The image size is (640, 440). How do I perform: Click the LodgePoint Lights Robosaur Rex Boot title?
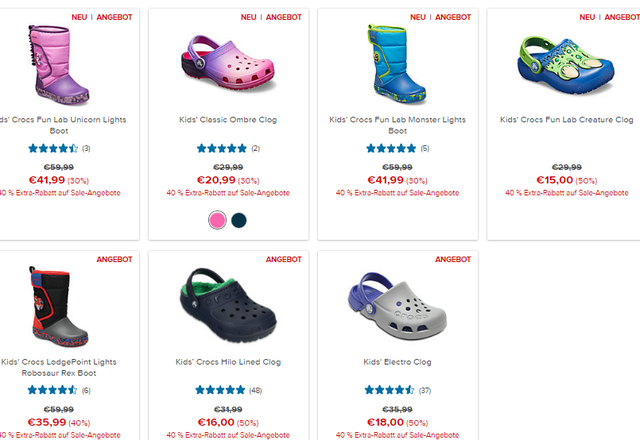(x=59, y=367)
